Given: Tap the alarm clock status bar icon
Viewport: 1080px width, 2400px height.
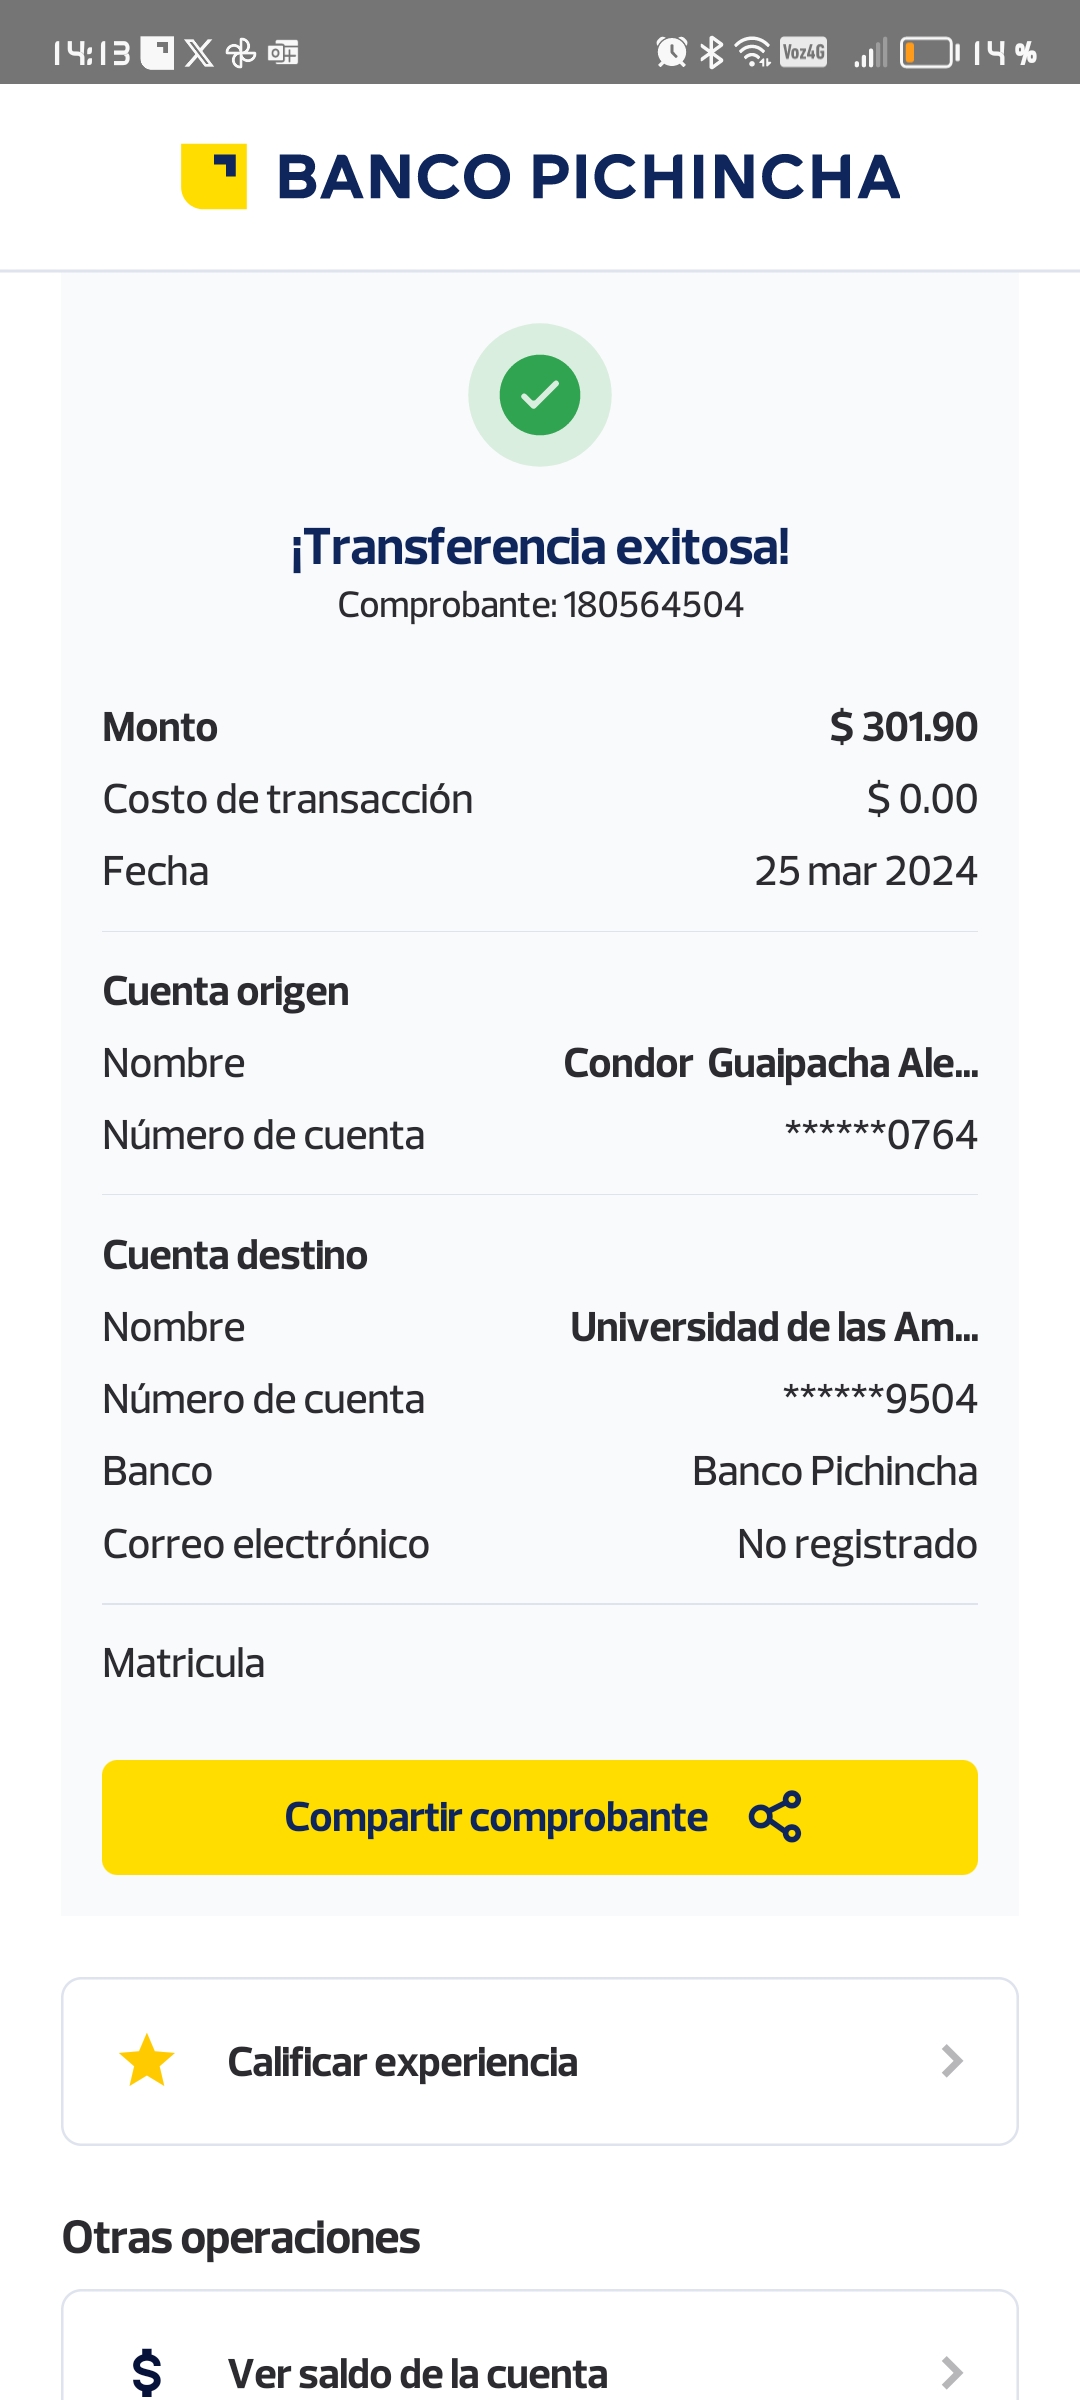Looking at the screenshot, I should 671,52.
